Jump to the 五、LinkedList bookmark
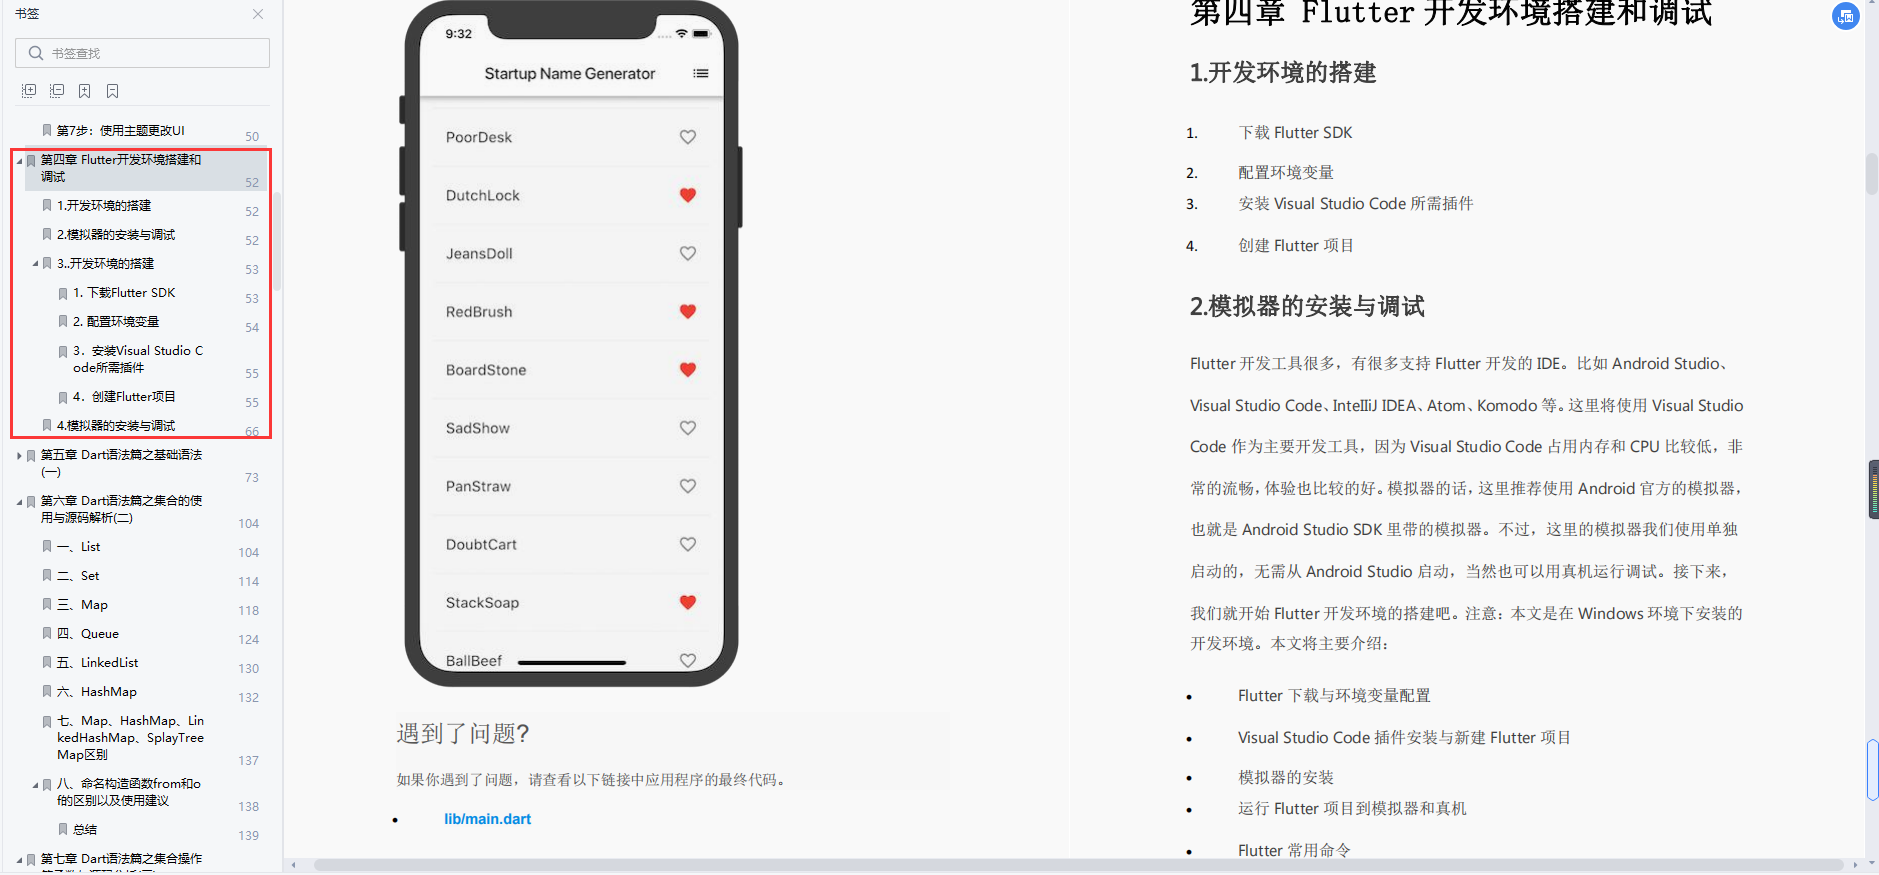This screenshot has width=1879, height=875. point(98,663)
